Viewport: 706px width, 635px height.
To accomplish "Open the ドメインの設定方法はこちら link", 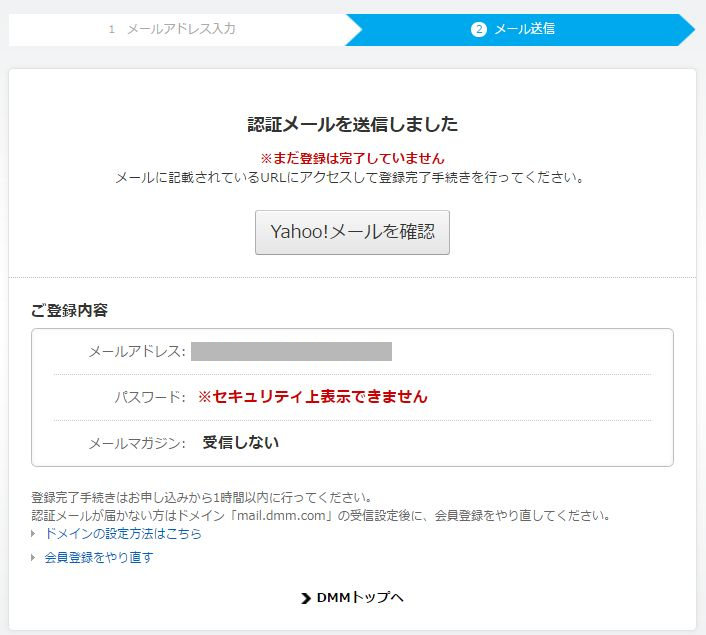I will click(x=123, y=534).
